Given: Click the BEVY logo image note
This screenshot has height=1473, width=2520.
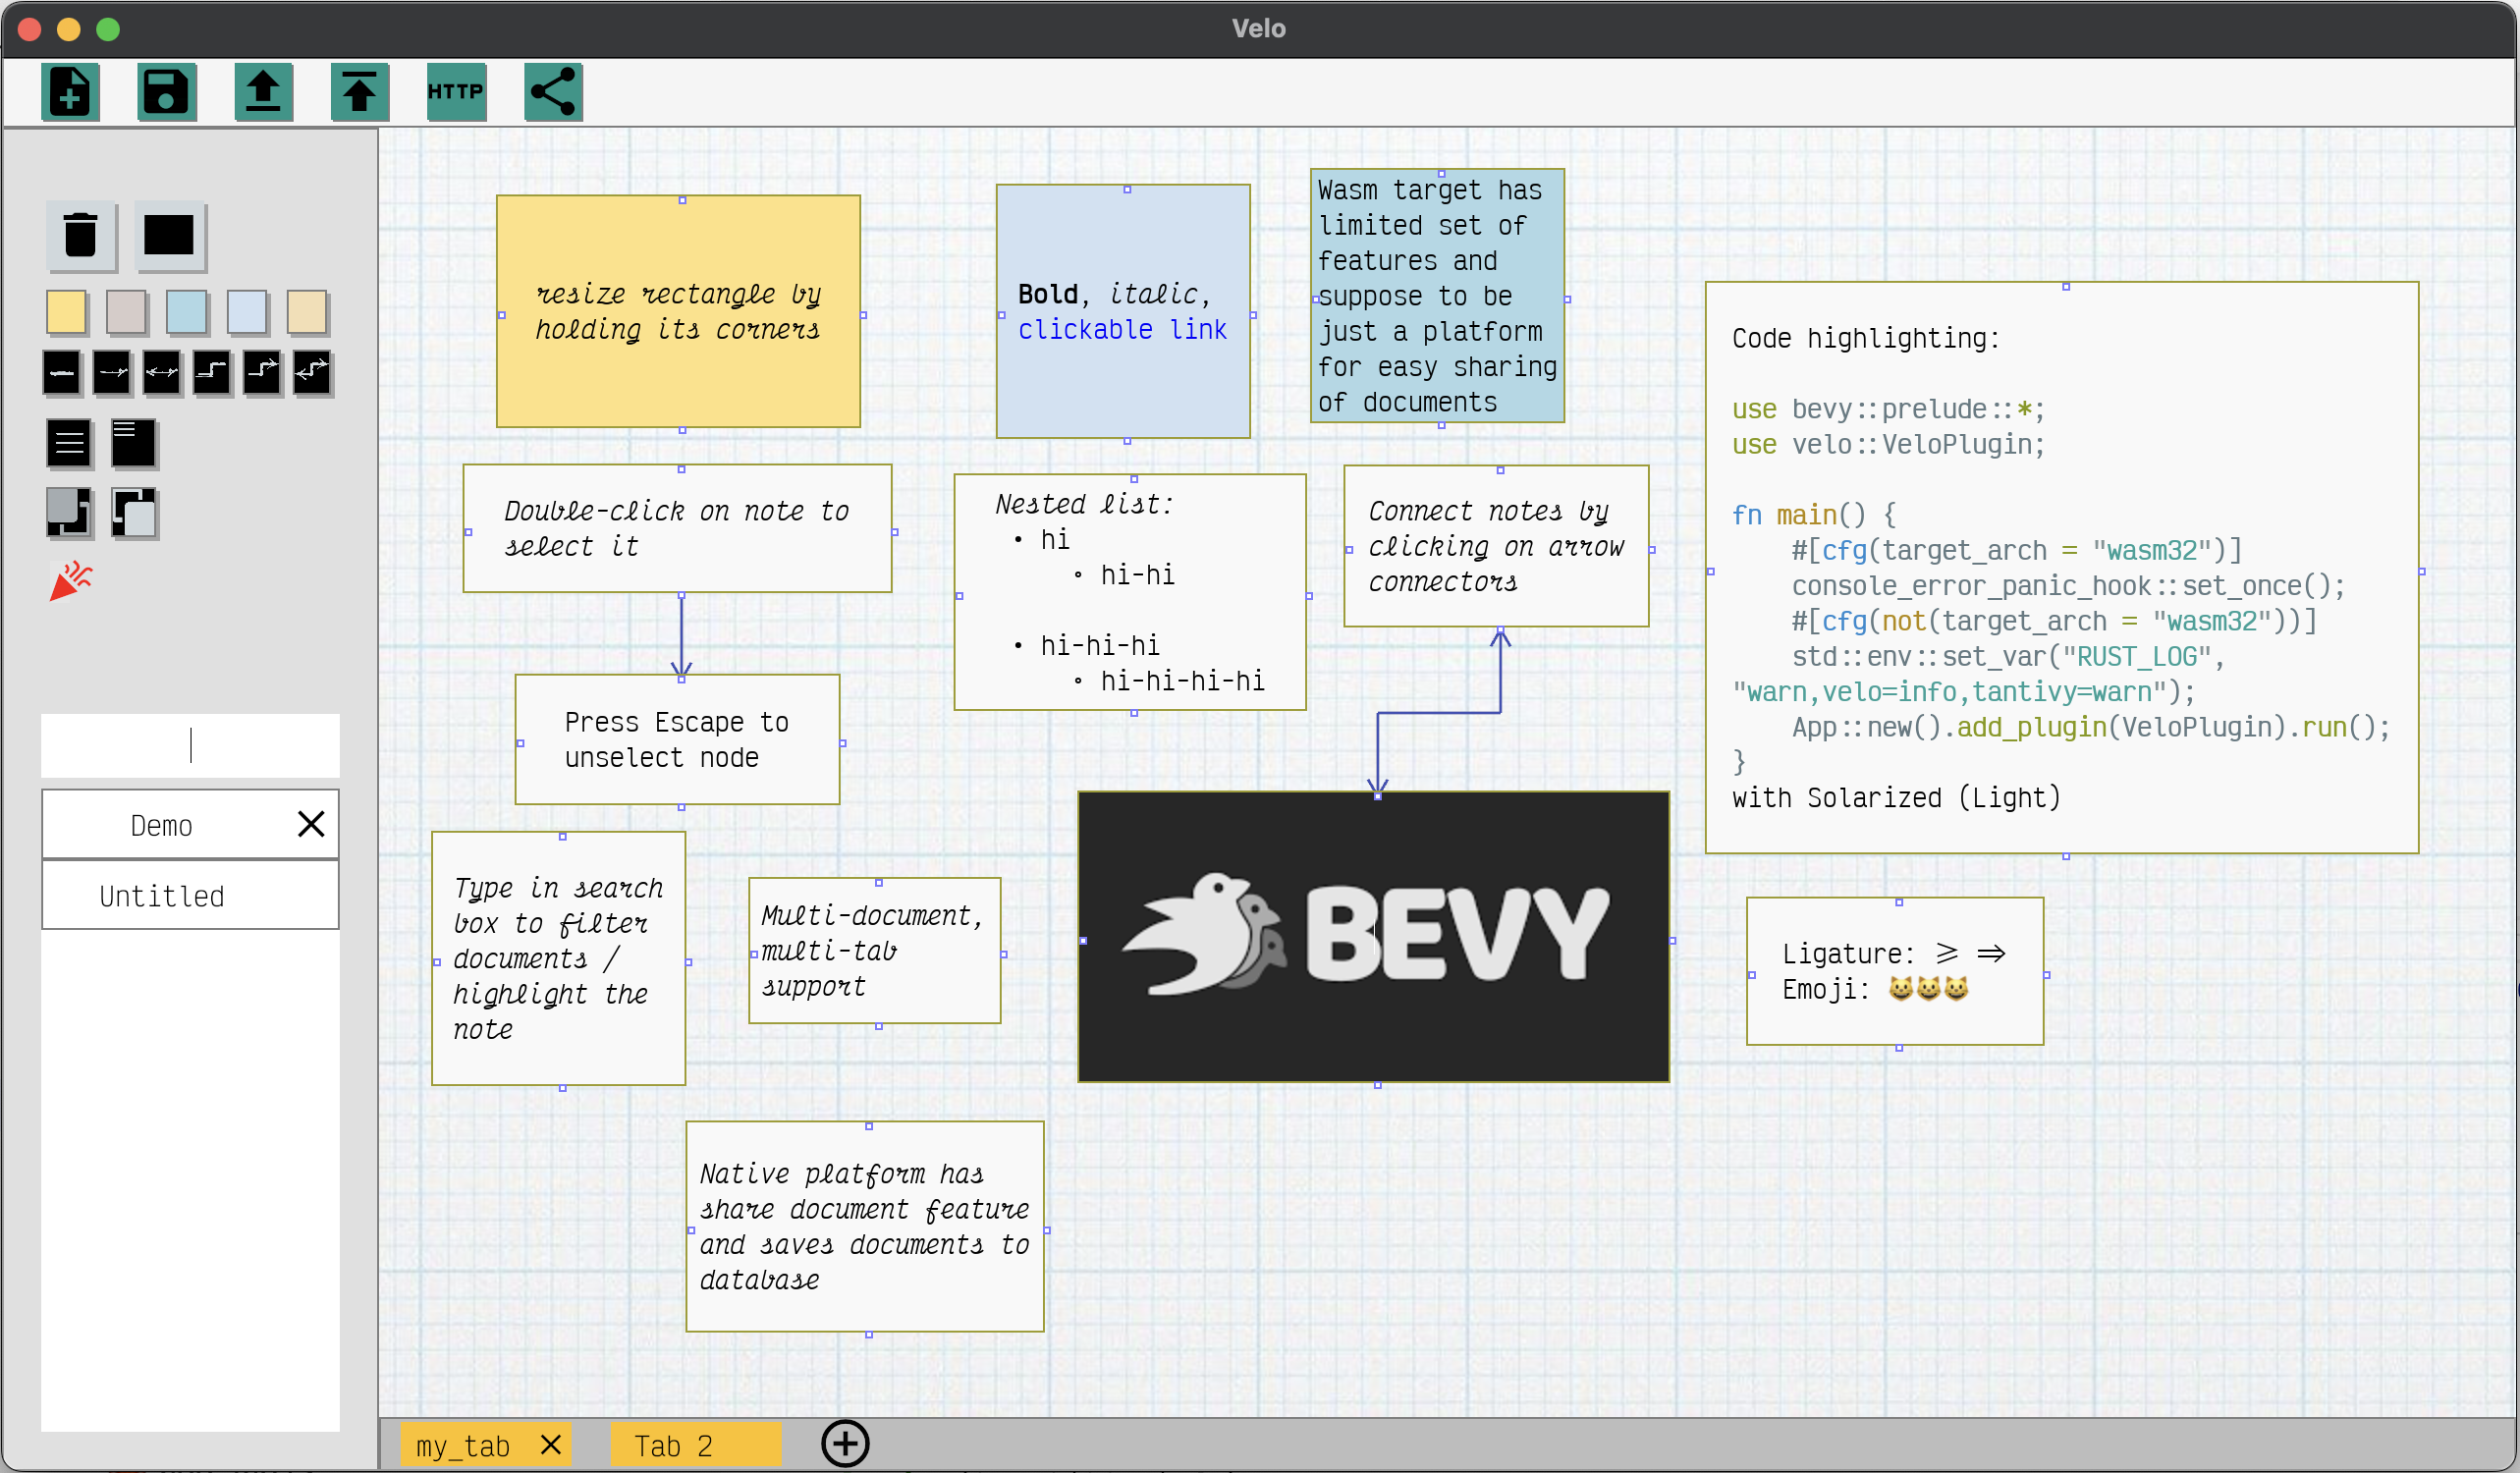Looking at the screenshot, I should tap(1374, 937).
